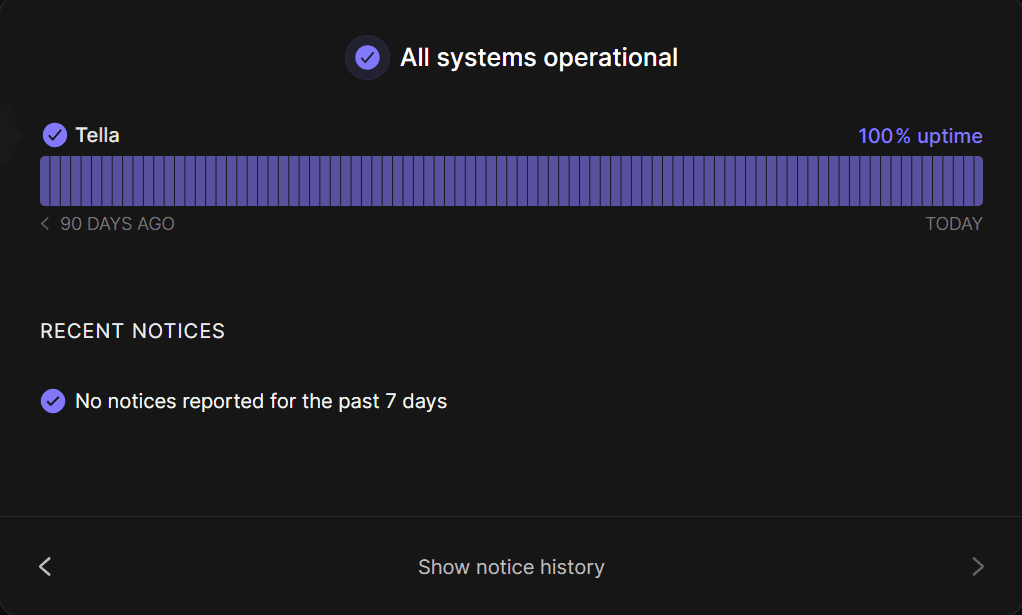1022x615 pixels.
Task: Click the RECENT NOTICES heading
Action: click(x=132, y=331)
